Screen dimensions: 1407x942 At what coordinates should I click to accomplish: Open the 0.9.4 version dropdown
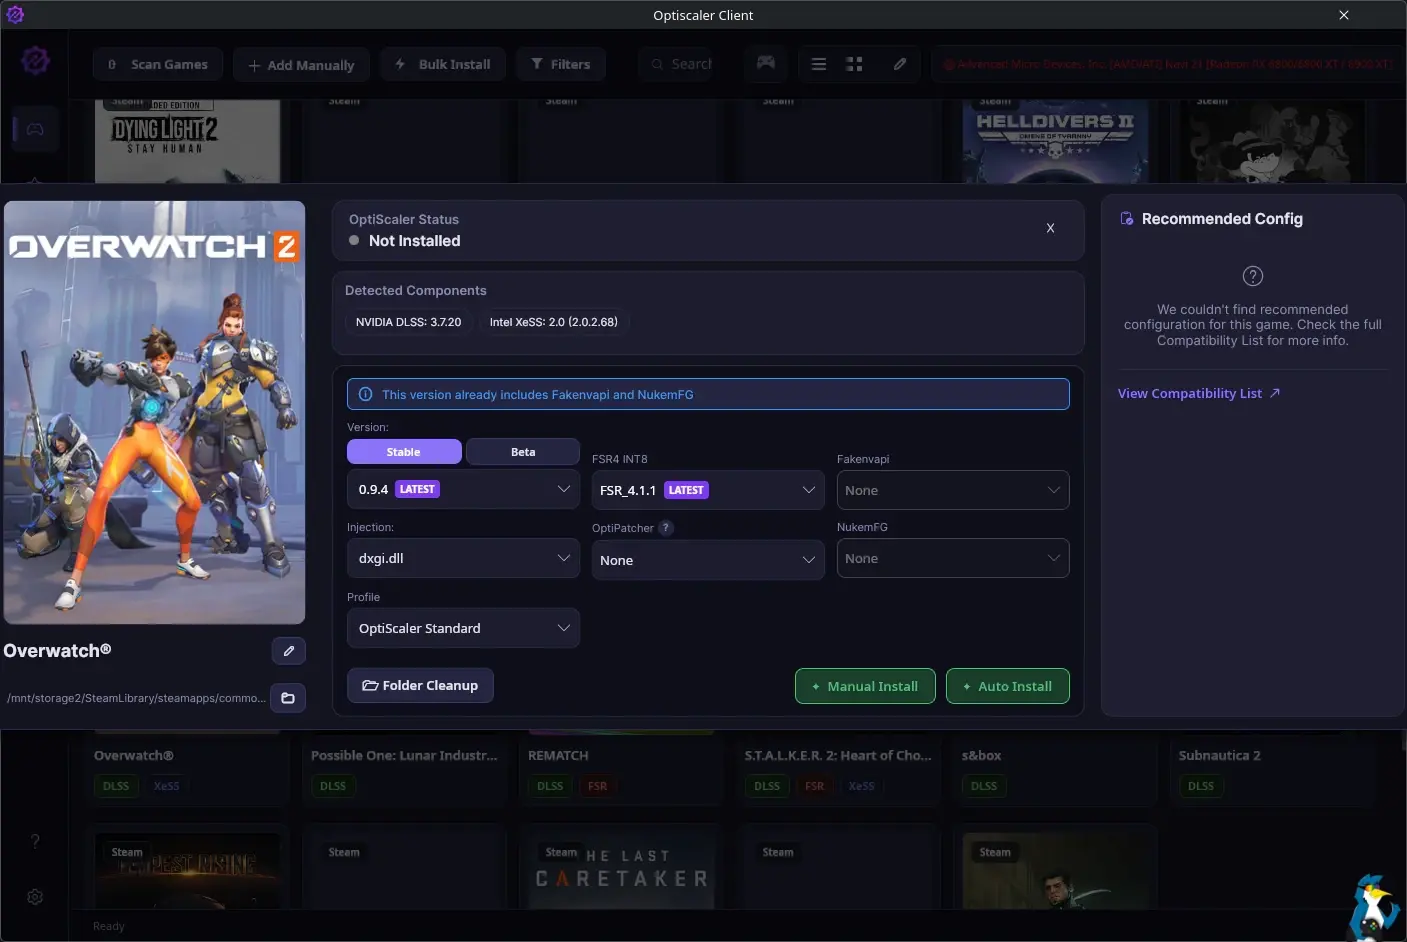463,489
